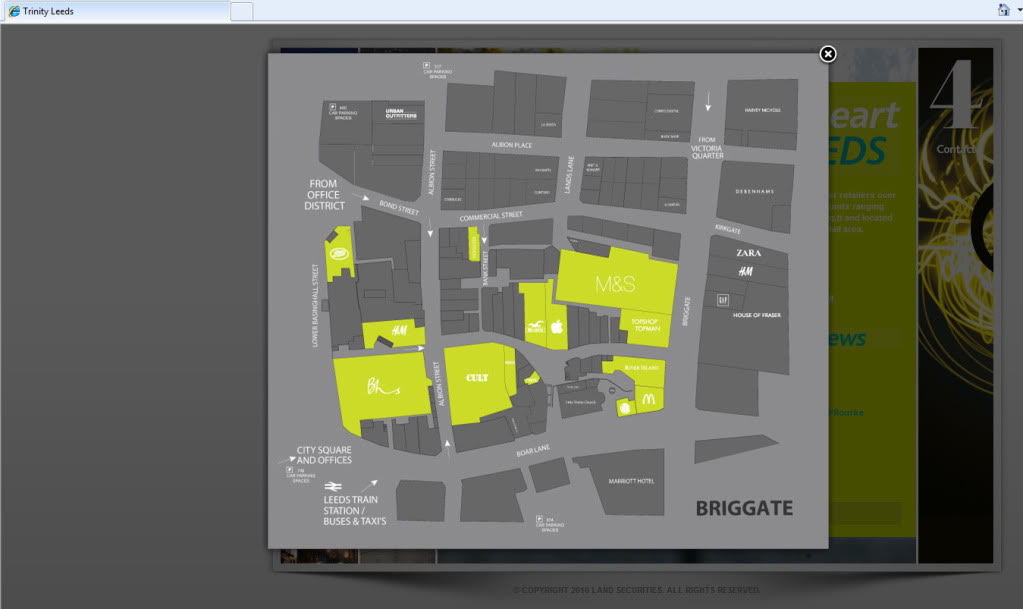
Task: Click the McDonald's golden arches logo
Action: click(648, 398)
